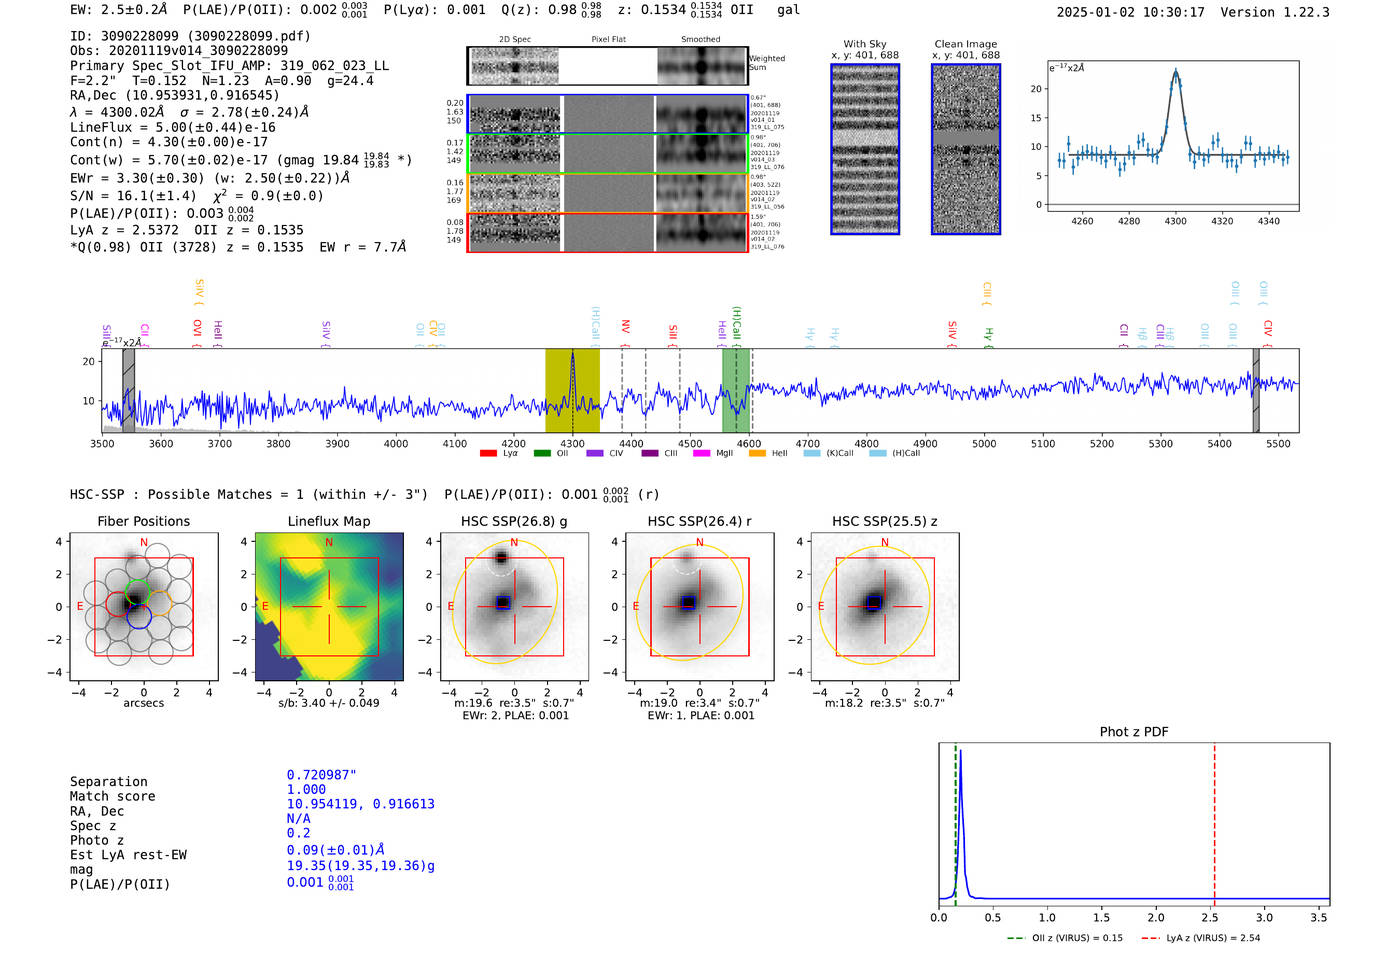This screenshot has height=953, width=1400.
Task: Click the Match score value 1.000
Action: [x=306, y=789]
